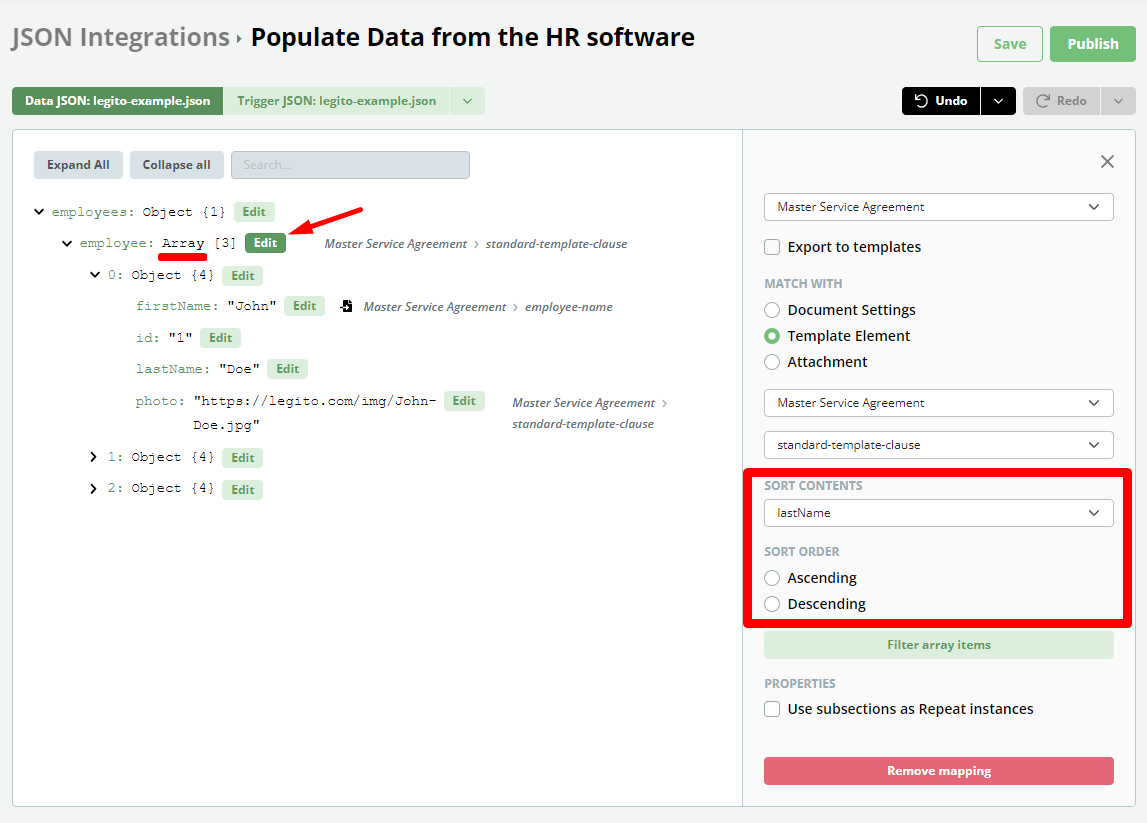Viewport: 1147px width, 823px height.
Task: Expand the object at index 1
Action: pyautogui.click(x=95, y=457)
